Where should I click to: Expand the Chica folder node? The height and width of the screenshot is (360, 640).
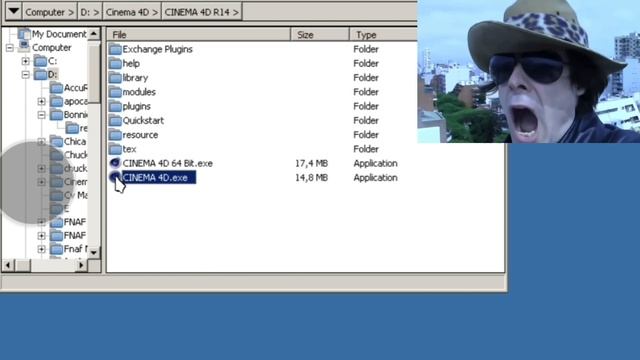(41, 142)
